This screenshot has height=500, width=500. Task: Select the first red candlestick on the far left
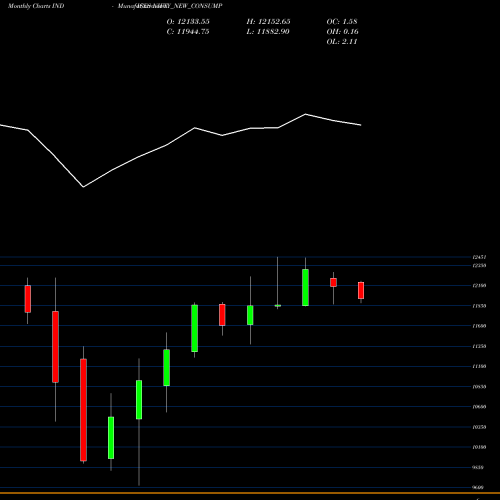[28, 299]
